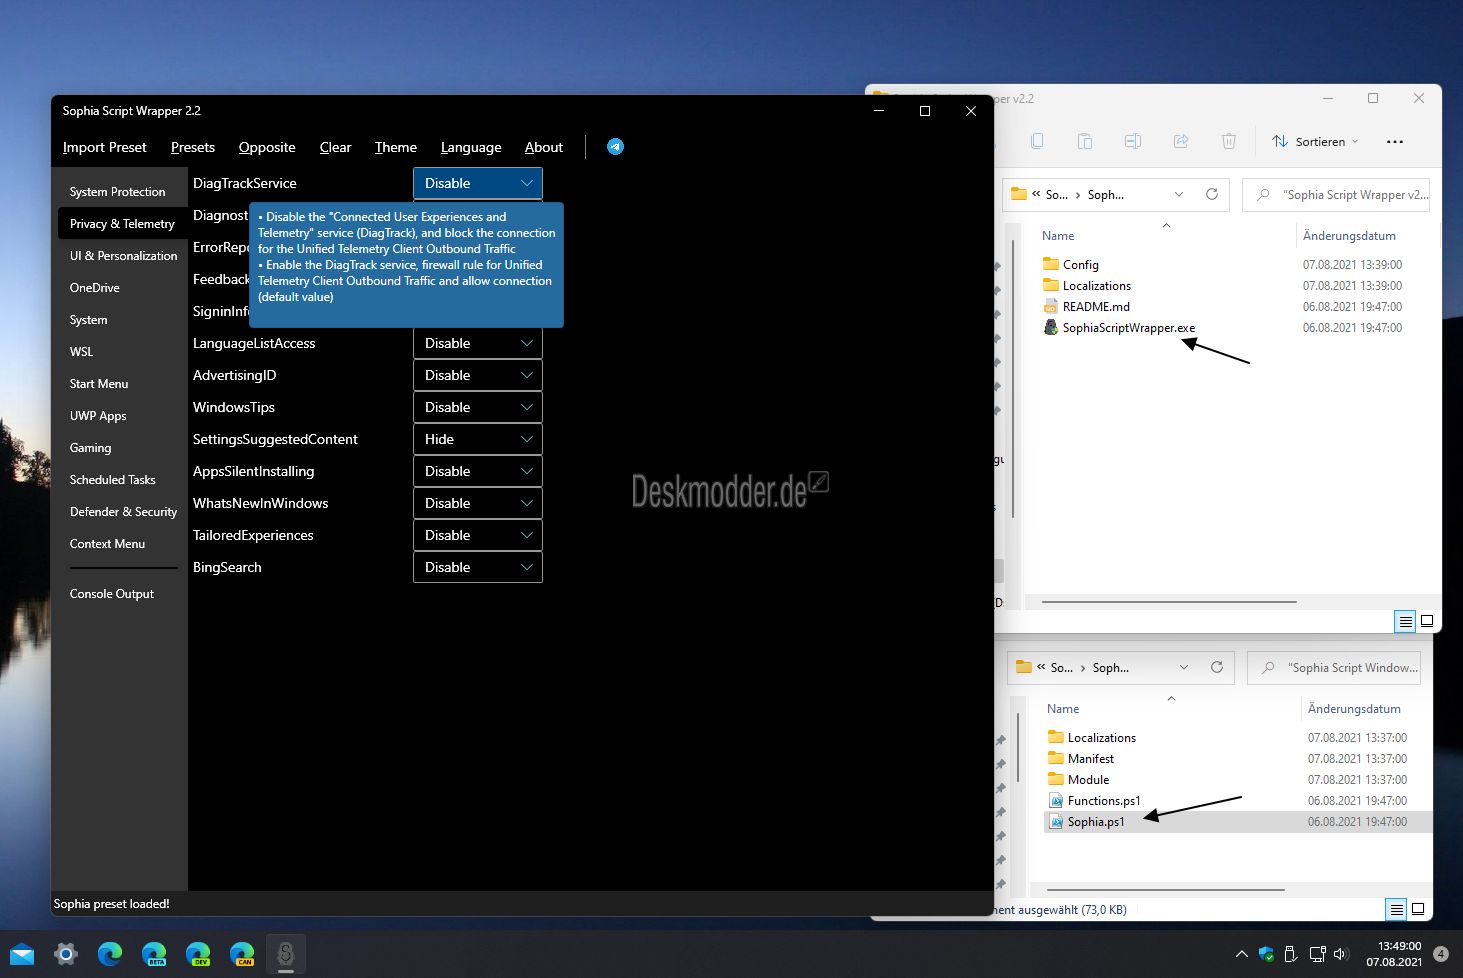Image resolution: width=1463 pixels, height=978 pixels.
Task: Select the Opposite menu item
Action: tap(267, 147)
